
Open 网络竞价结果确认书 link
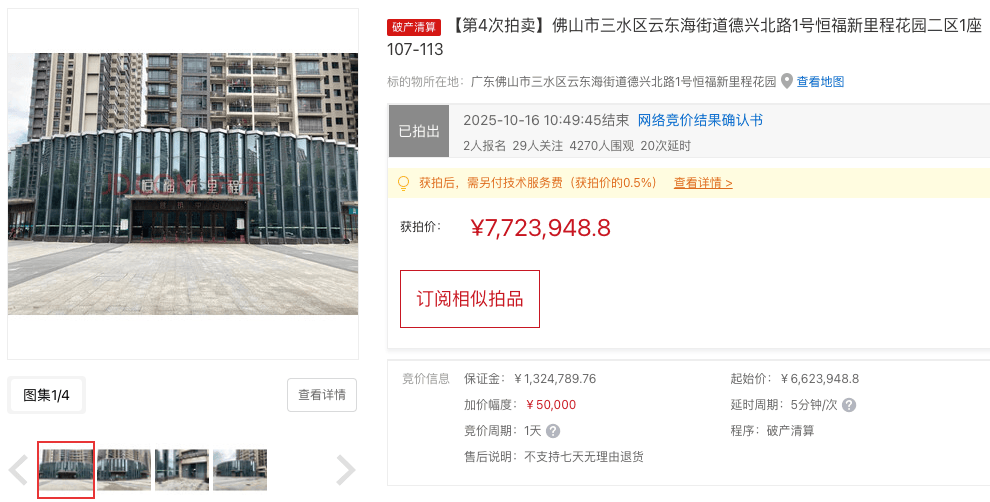[x=700, y=120]
